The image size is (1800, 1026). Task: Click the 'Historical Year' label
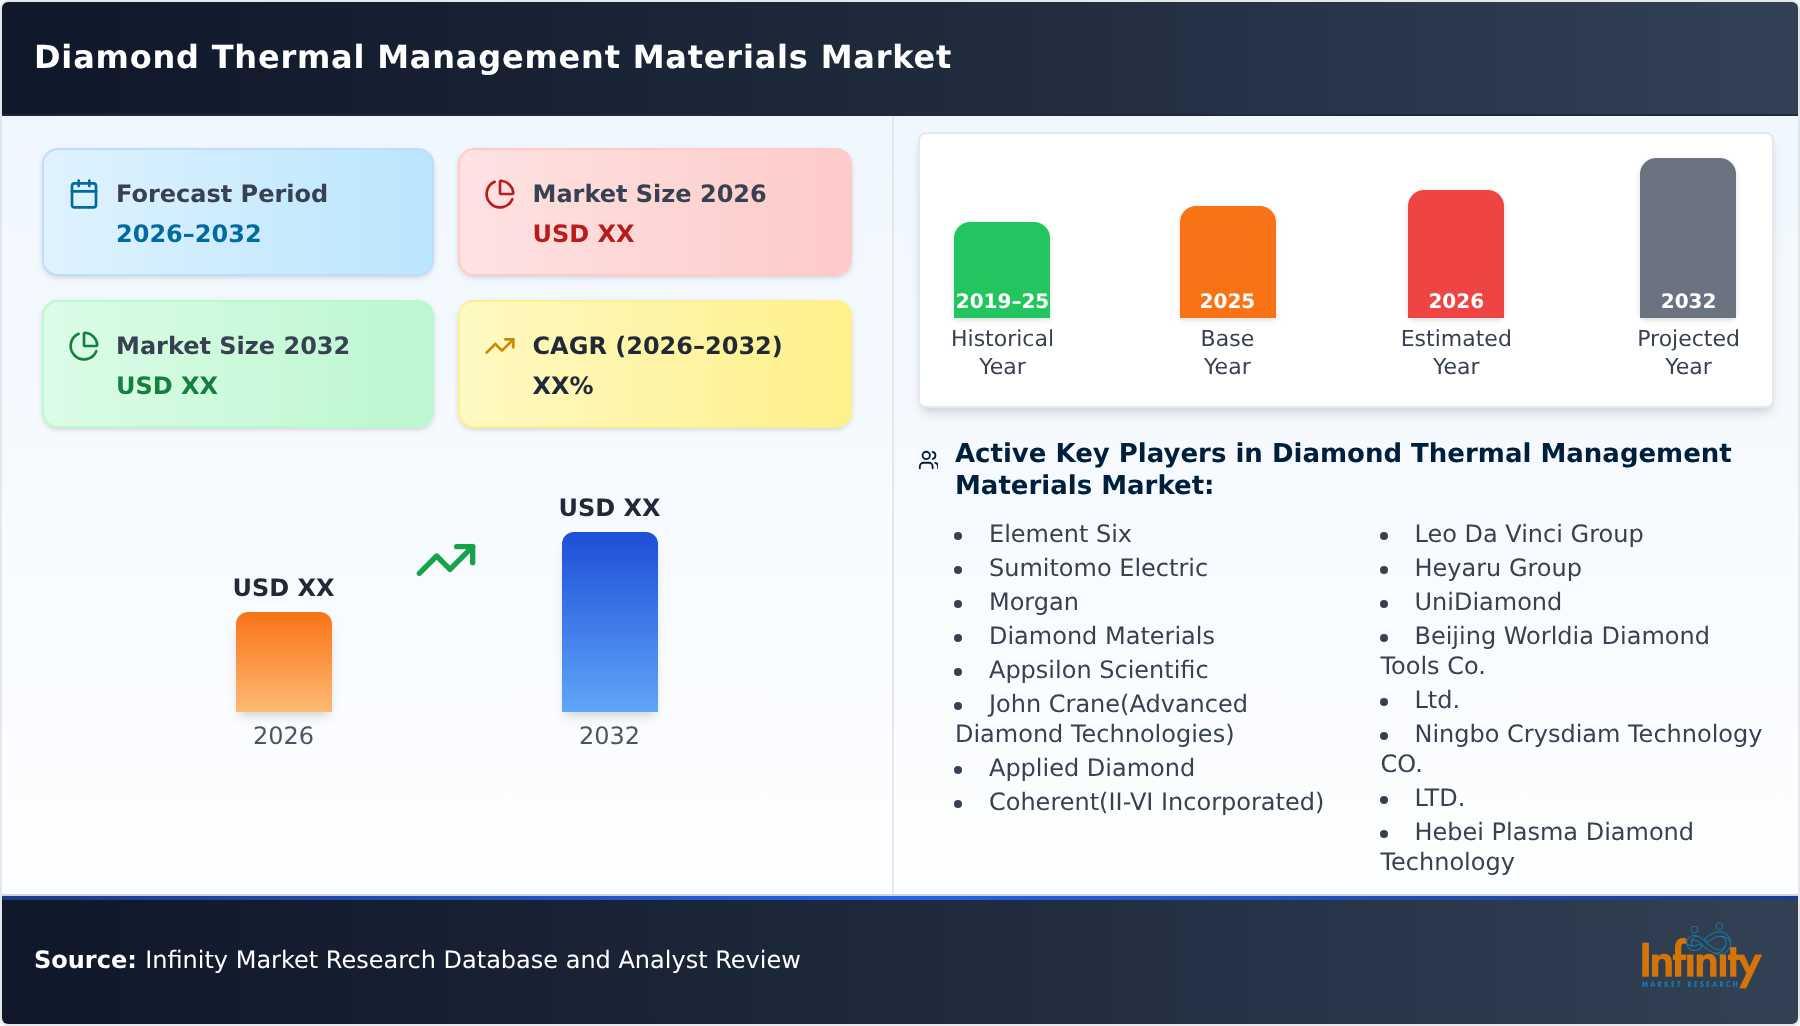point(1002,353)
